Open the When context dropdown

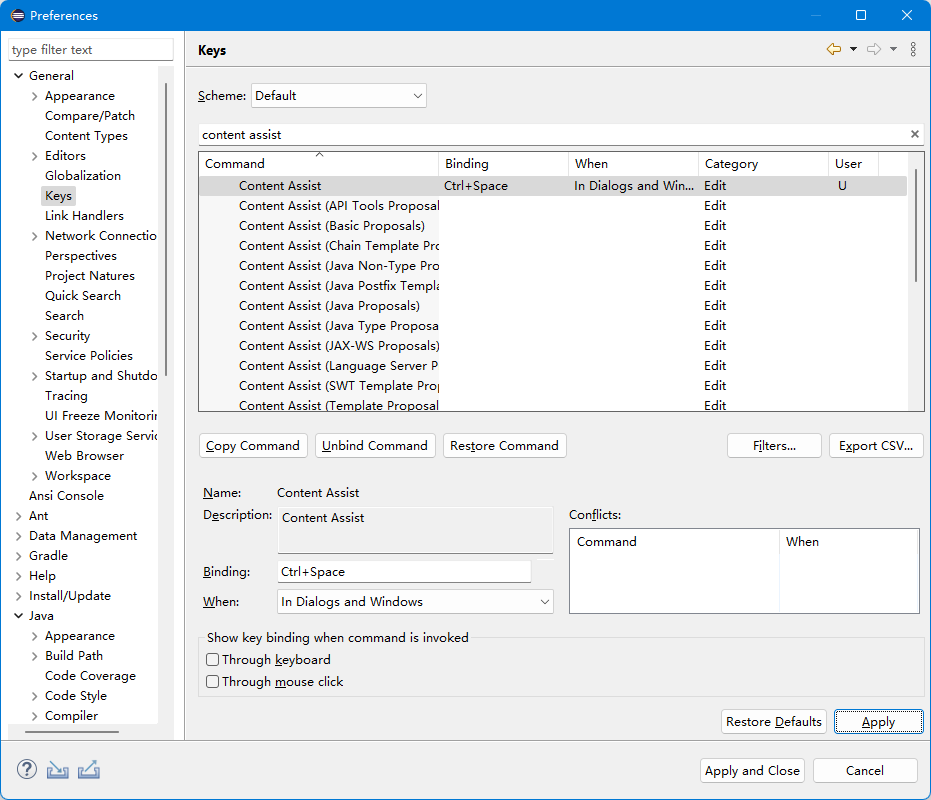pos(415,602)
